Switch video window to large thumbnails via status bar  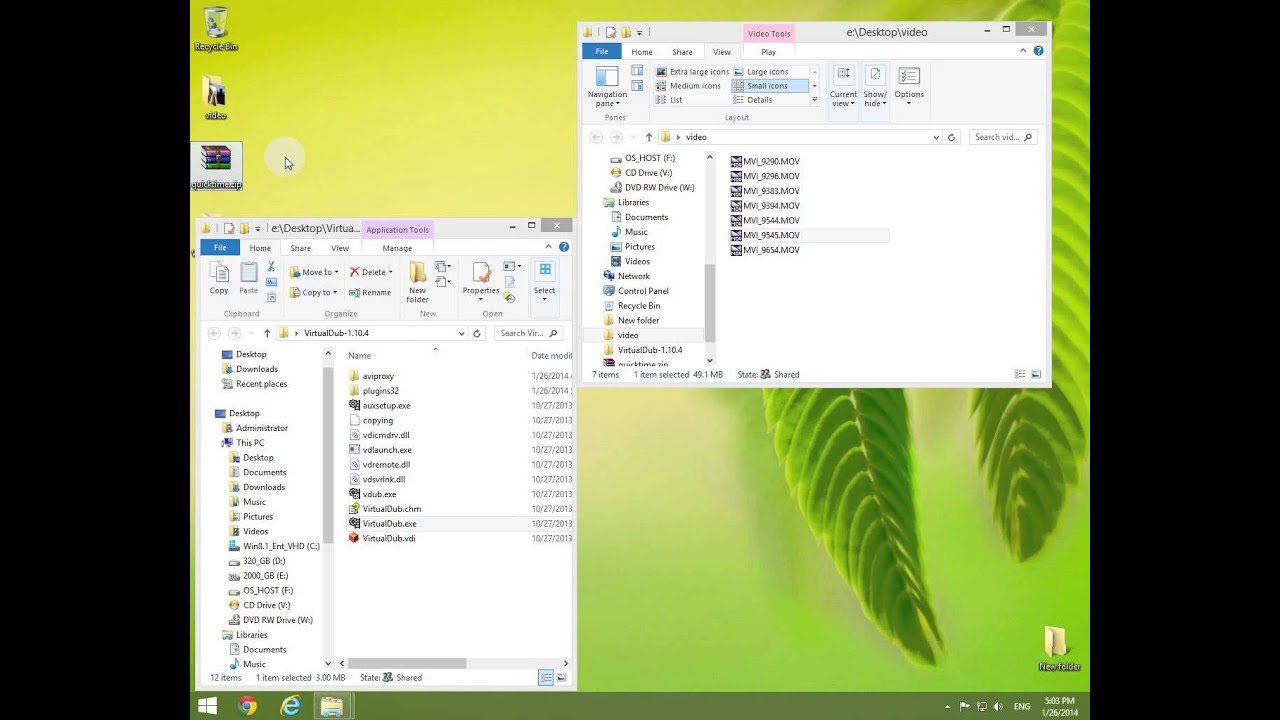click(1036, 374)
